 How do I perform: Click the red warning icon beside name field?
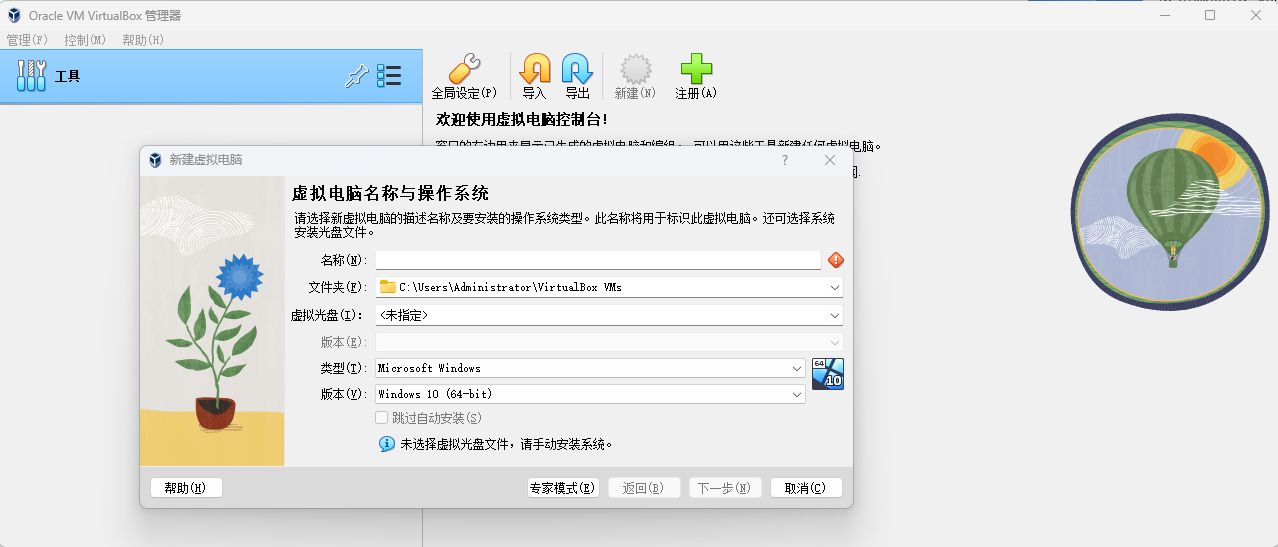coord(836,260)
